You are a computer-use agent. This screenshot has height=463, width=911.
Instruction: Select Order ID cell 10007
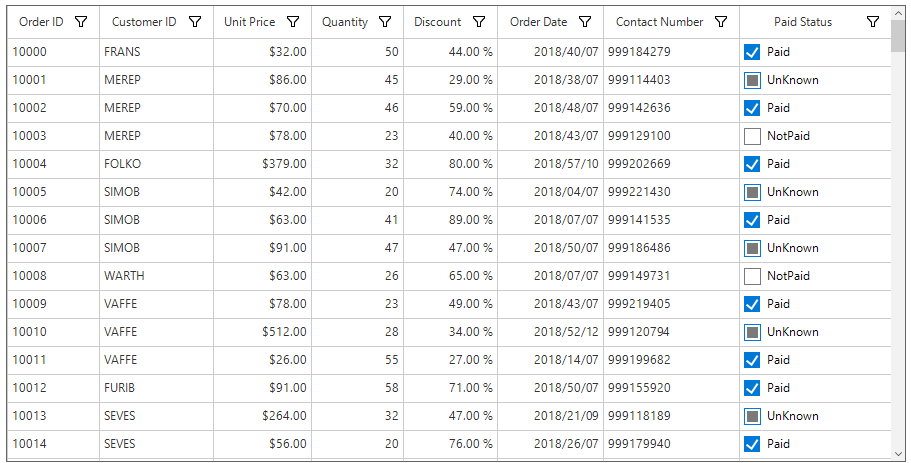(x=53, y=248)
